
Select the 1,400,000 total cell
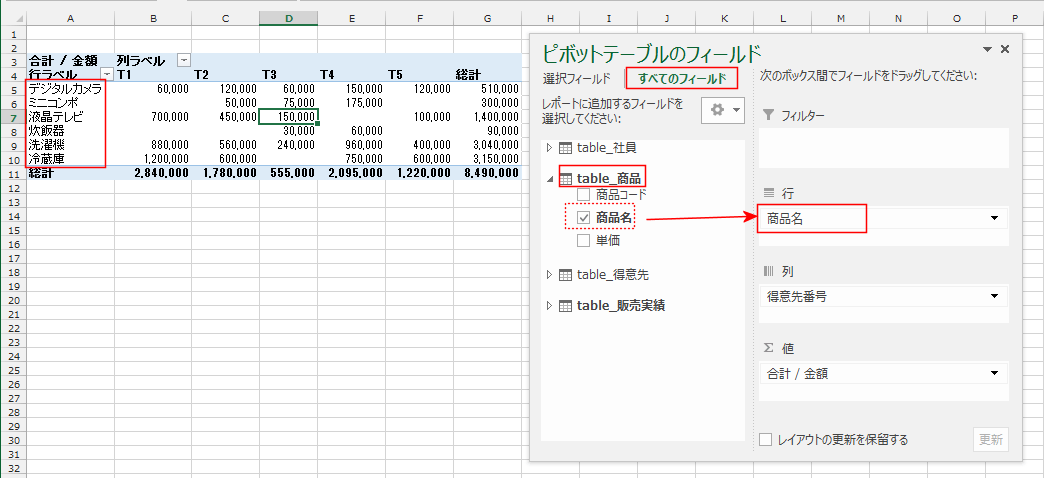coord(487,117)
